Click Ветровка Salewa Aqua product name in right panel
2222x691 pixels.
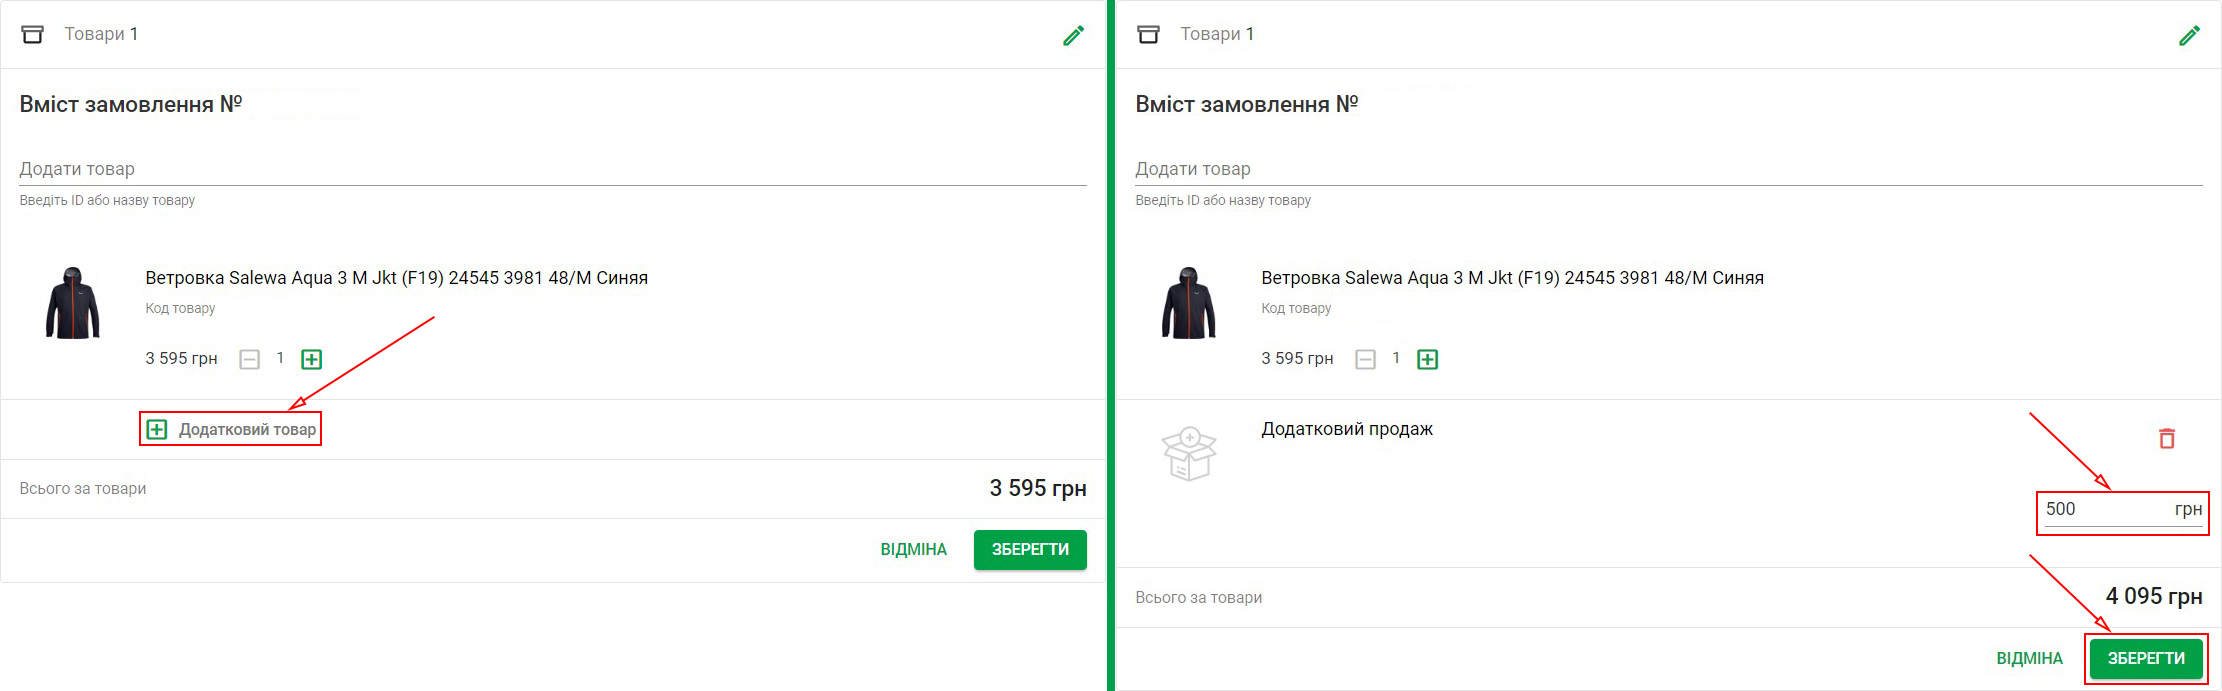[x=1512, y=278]
